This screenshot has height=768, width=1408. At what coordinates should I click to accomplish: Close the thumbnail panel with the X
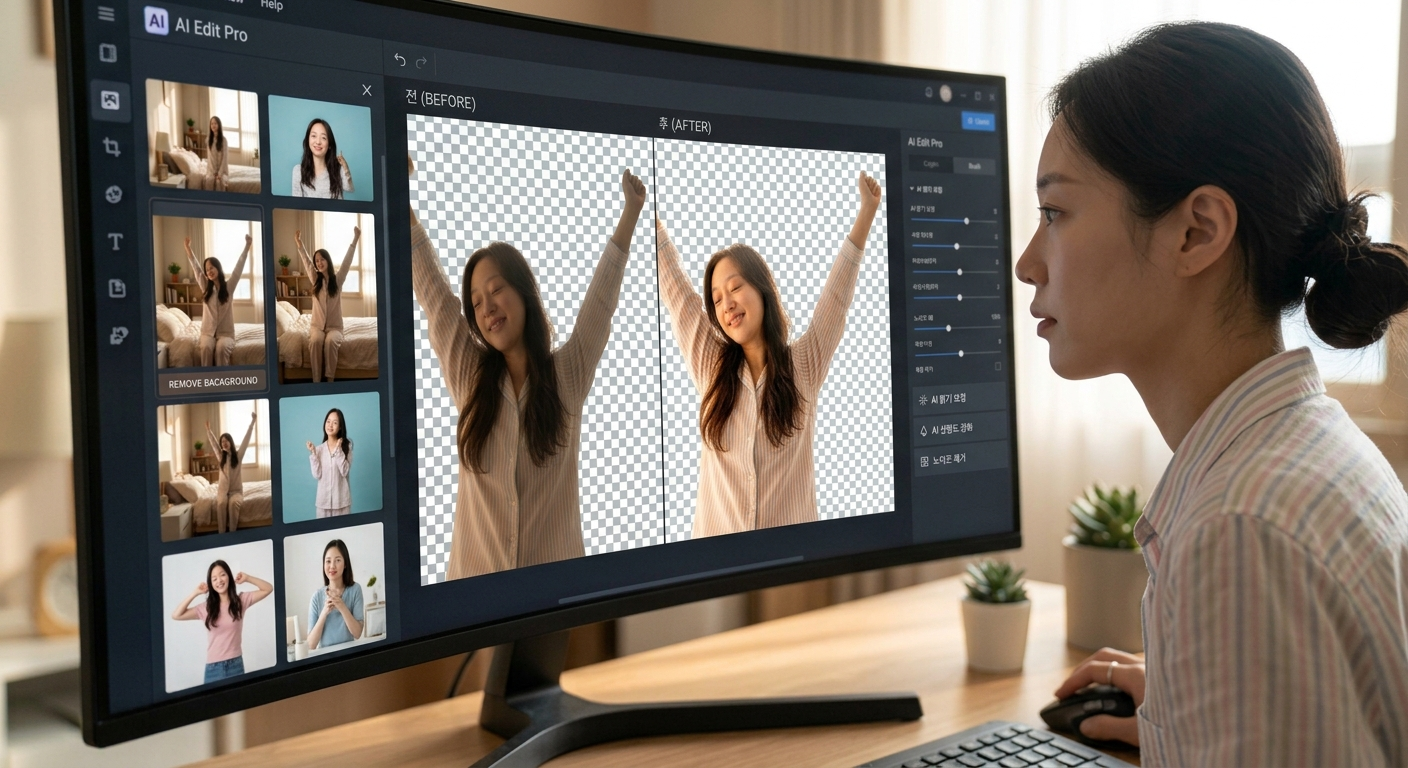pos(367,90)
